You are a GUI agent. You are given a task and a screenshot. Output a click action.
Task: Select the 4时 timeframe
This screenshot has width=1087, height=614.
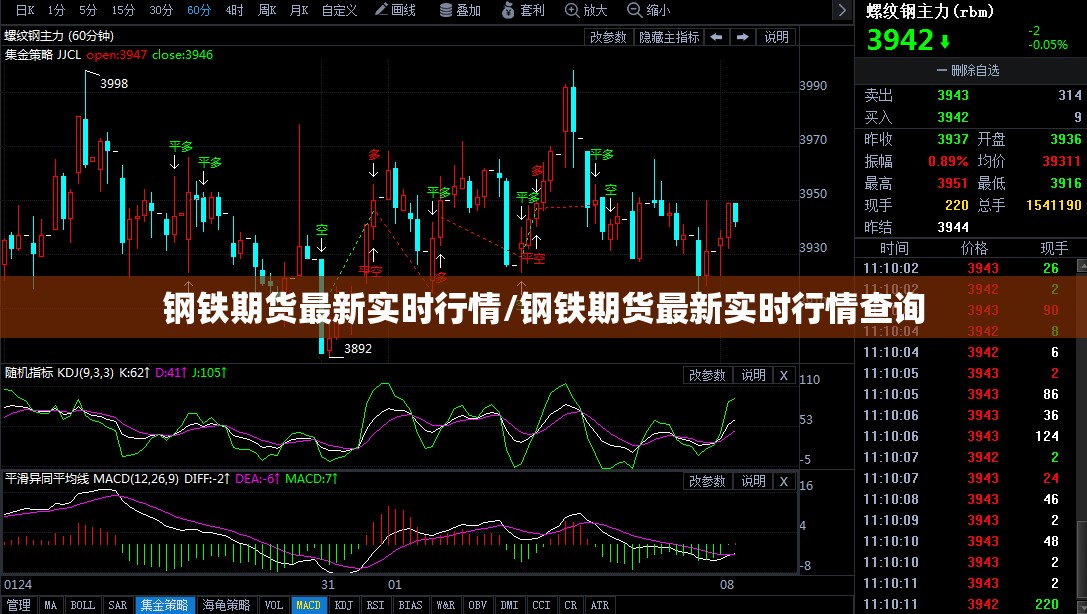pos(234,10)
